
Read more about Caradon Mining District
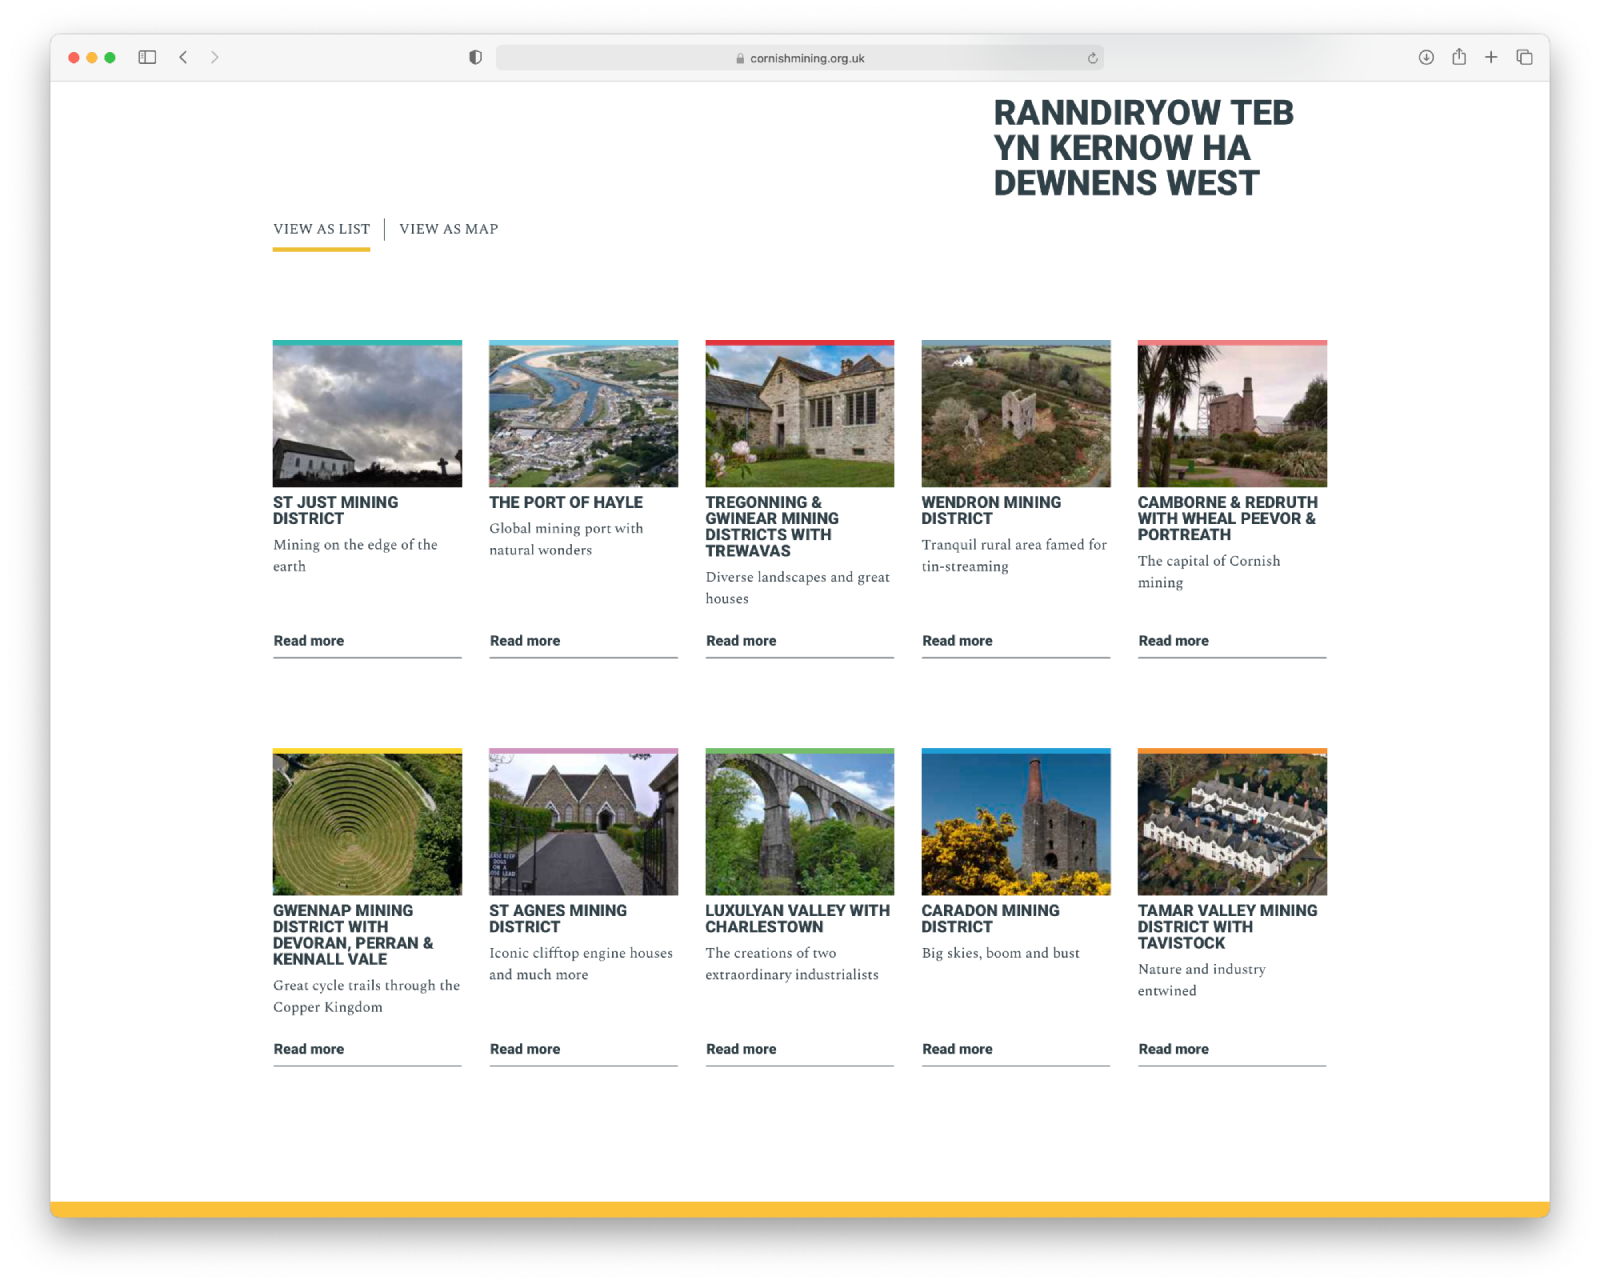(957, 1049)
